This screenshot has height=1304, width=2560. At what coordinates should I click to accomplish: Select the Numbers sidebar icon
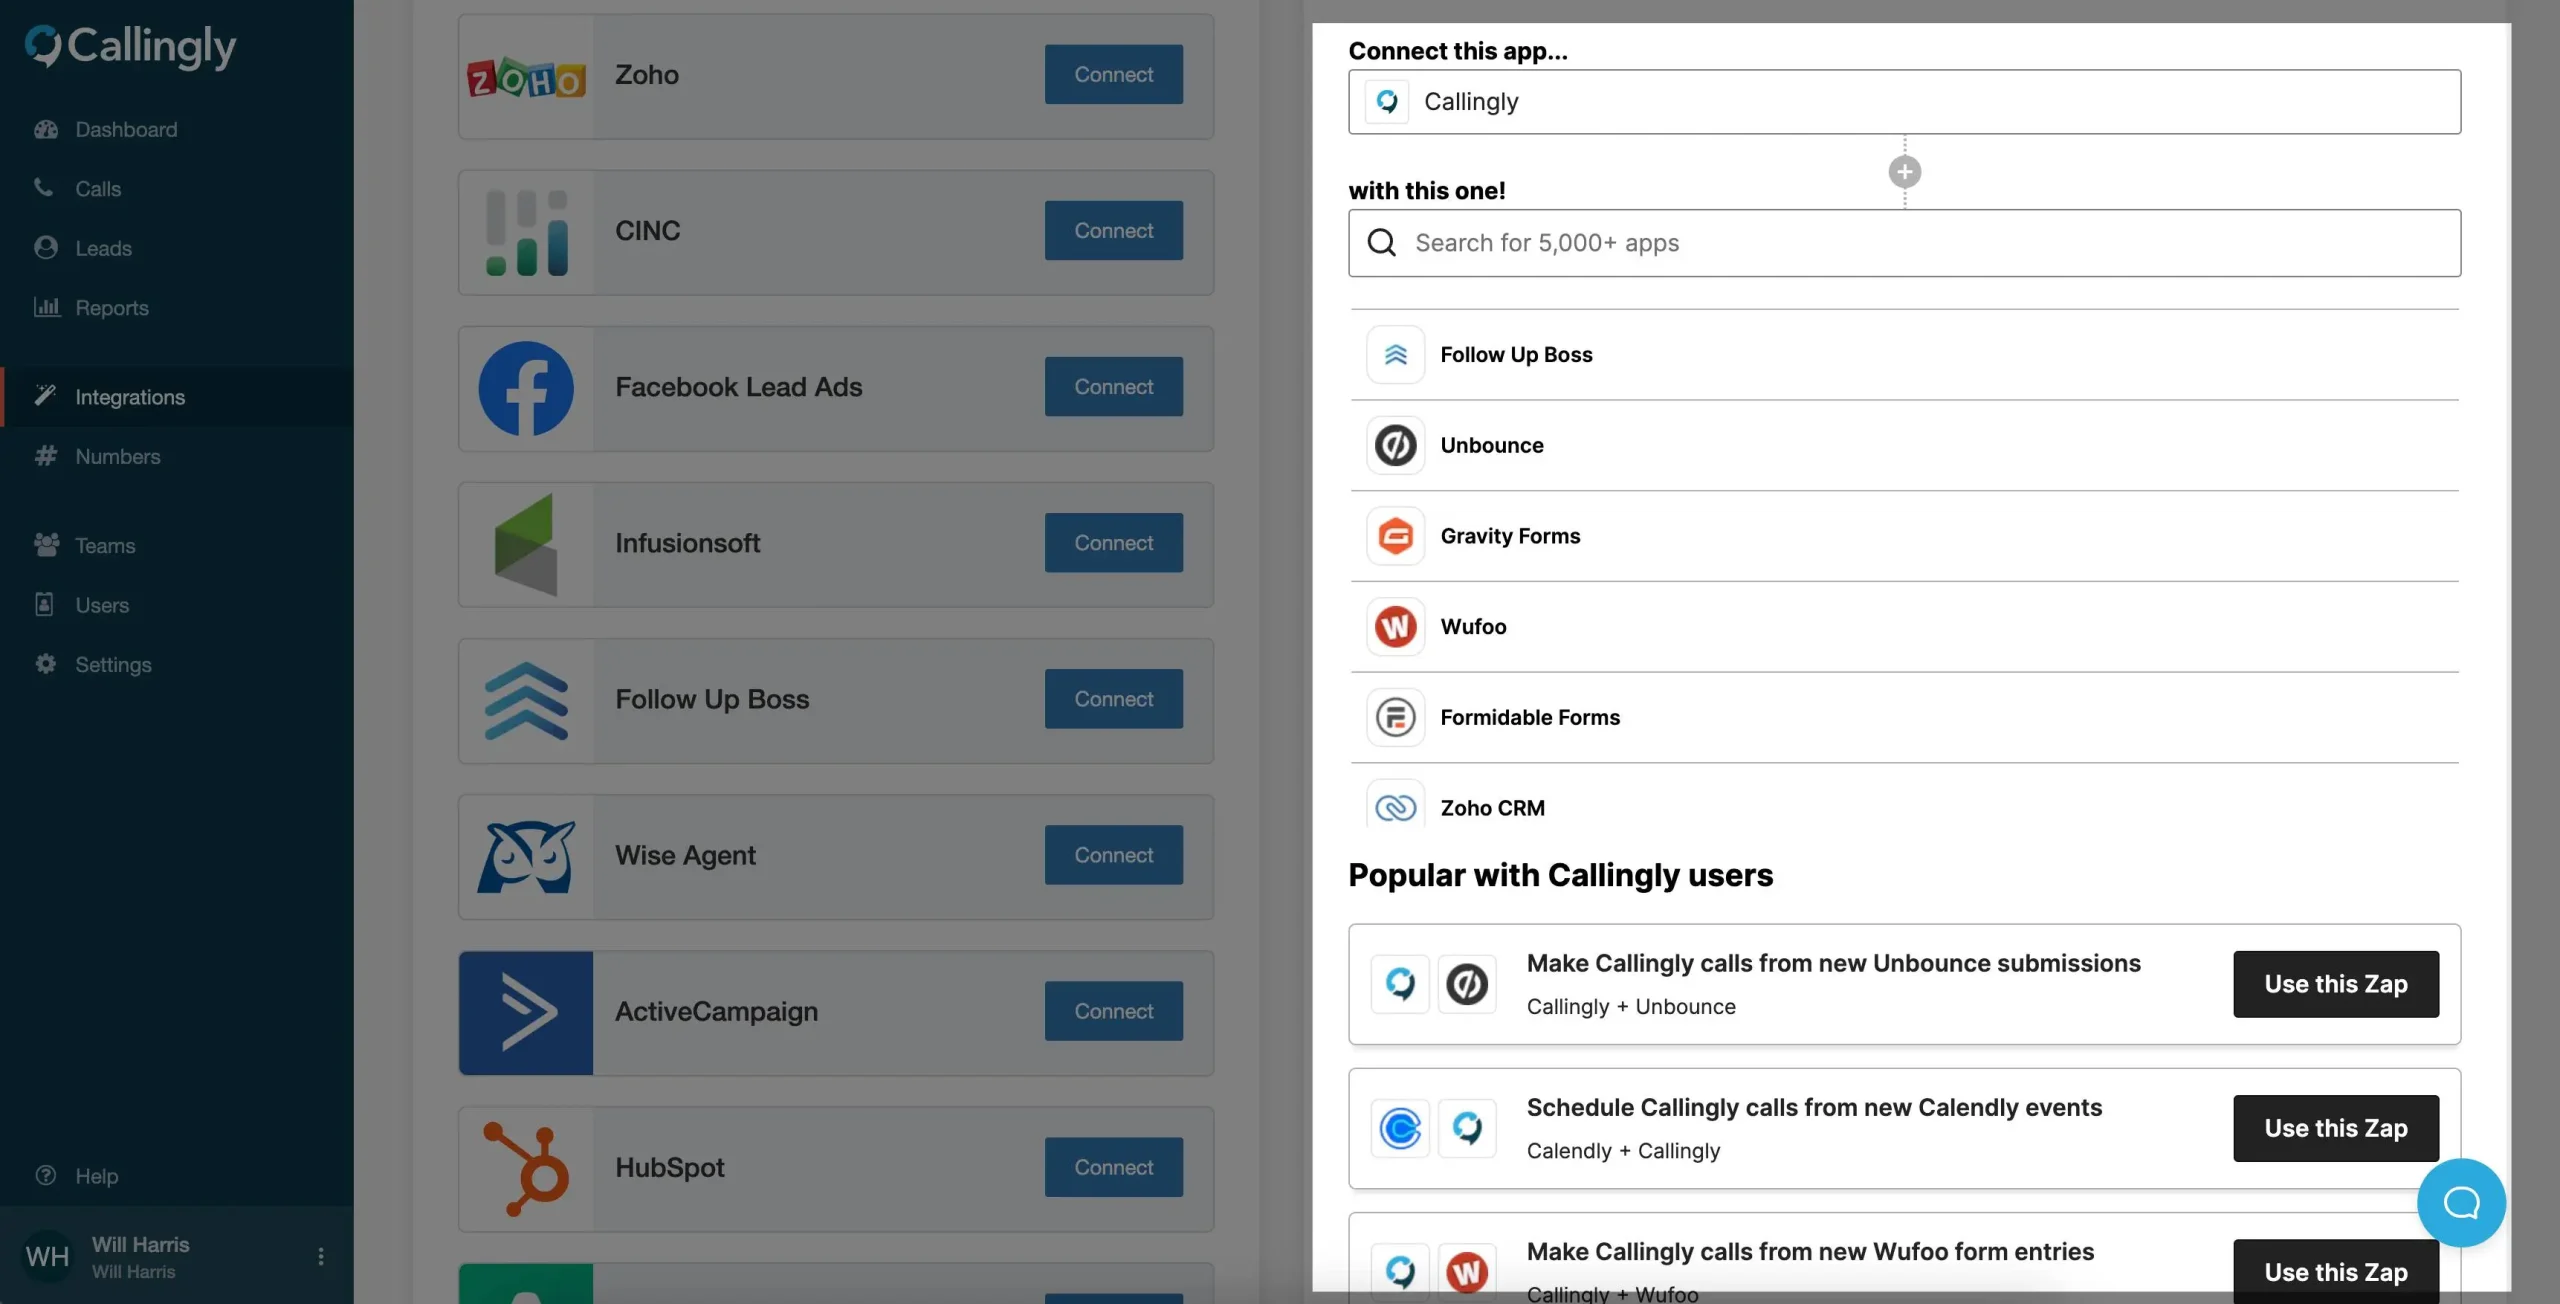(46, 457)
